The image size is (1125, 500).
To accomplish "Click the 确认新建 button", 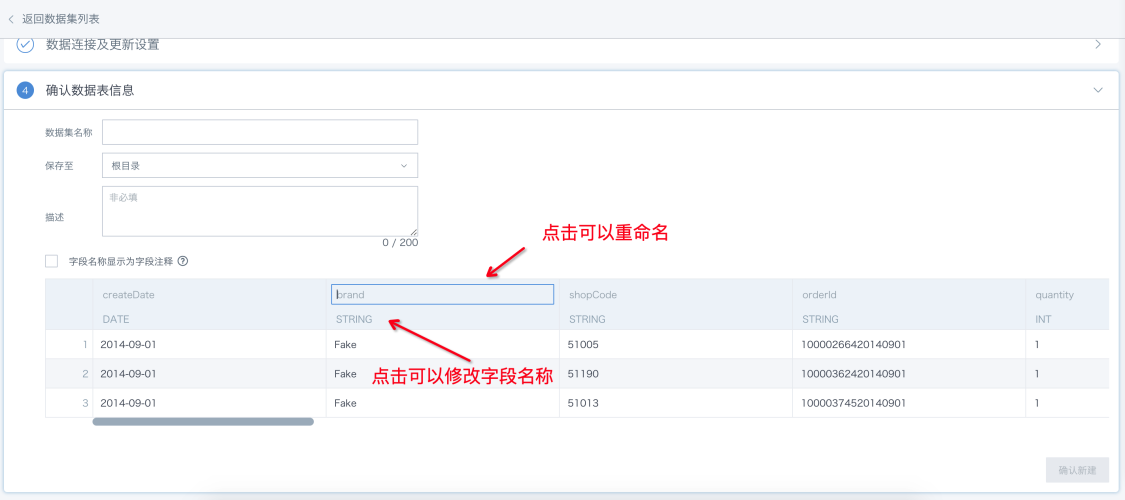I will pos(1077,470).
